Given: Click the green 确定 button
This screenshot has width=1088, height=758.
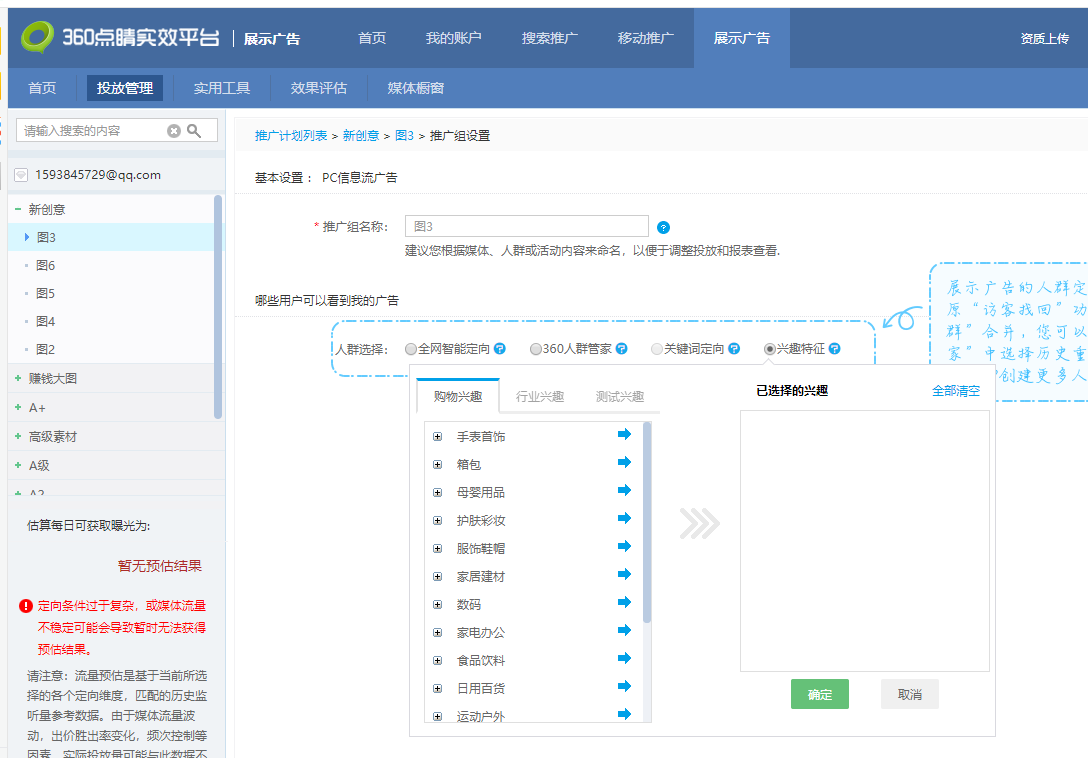Looking at the screenshot, I should coord(819,694).
